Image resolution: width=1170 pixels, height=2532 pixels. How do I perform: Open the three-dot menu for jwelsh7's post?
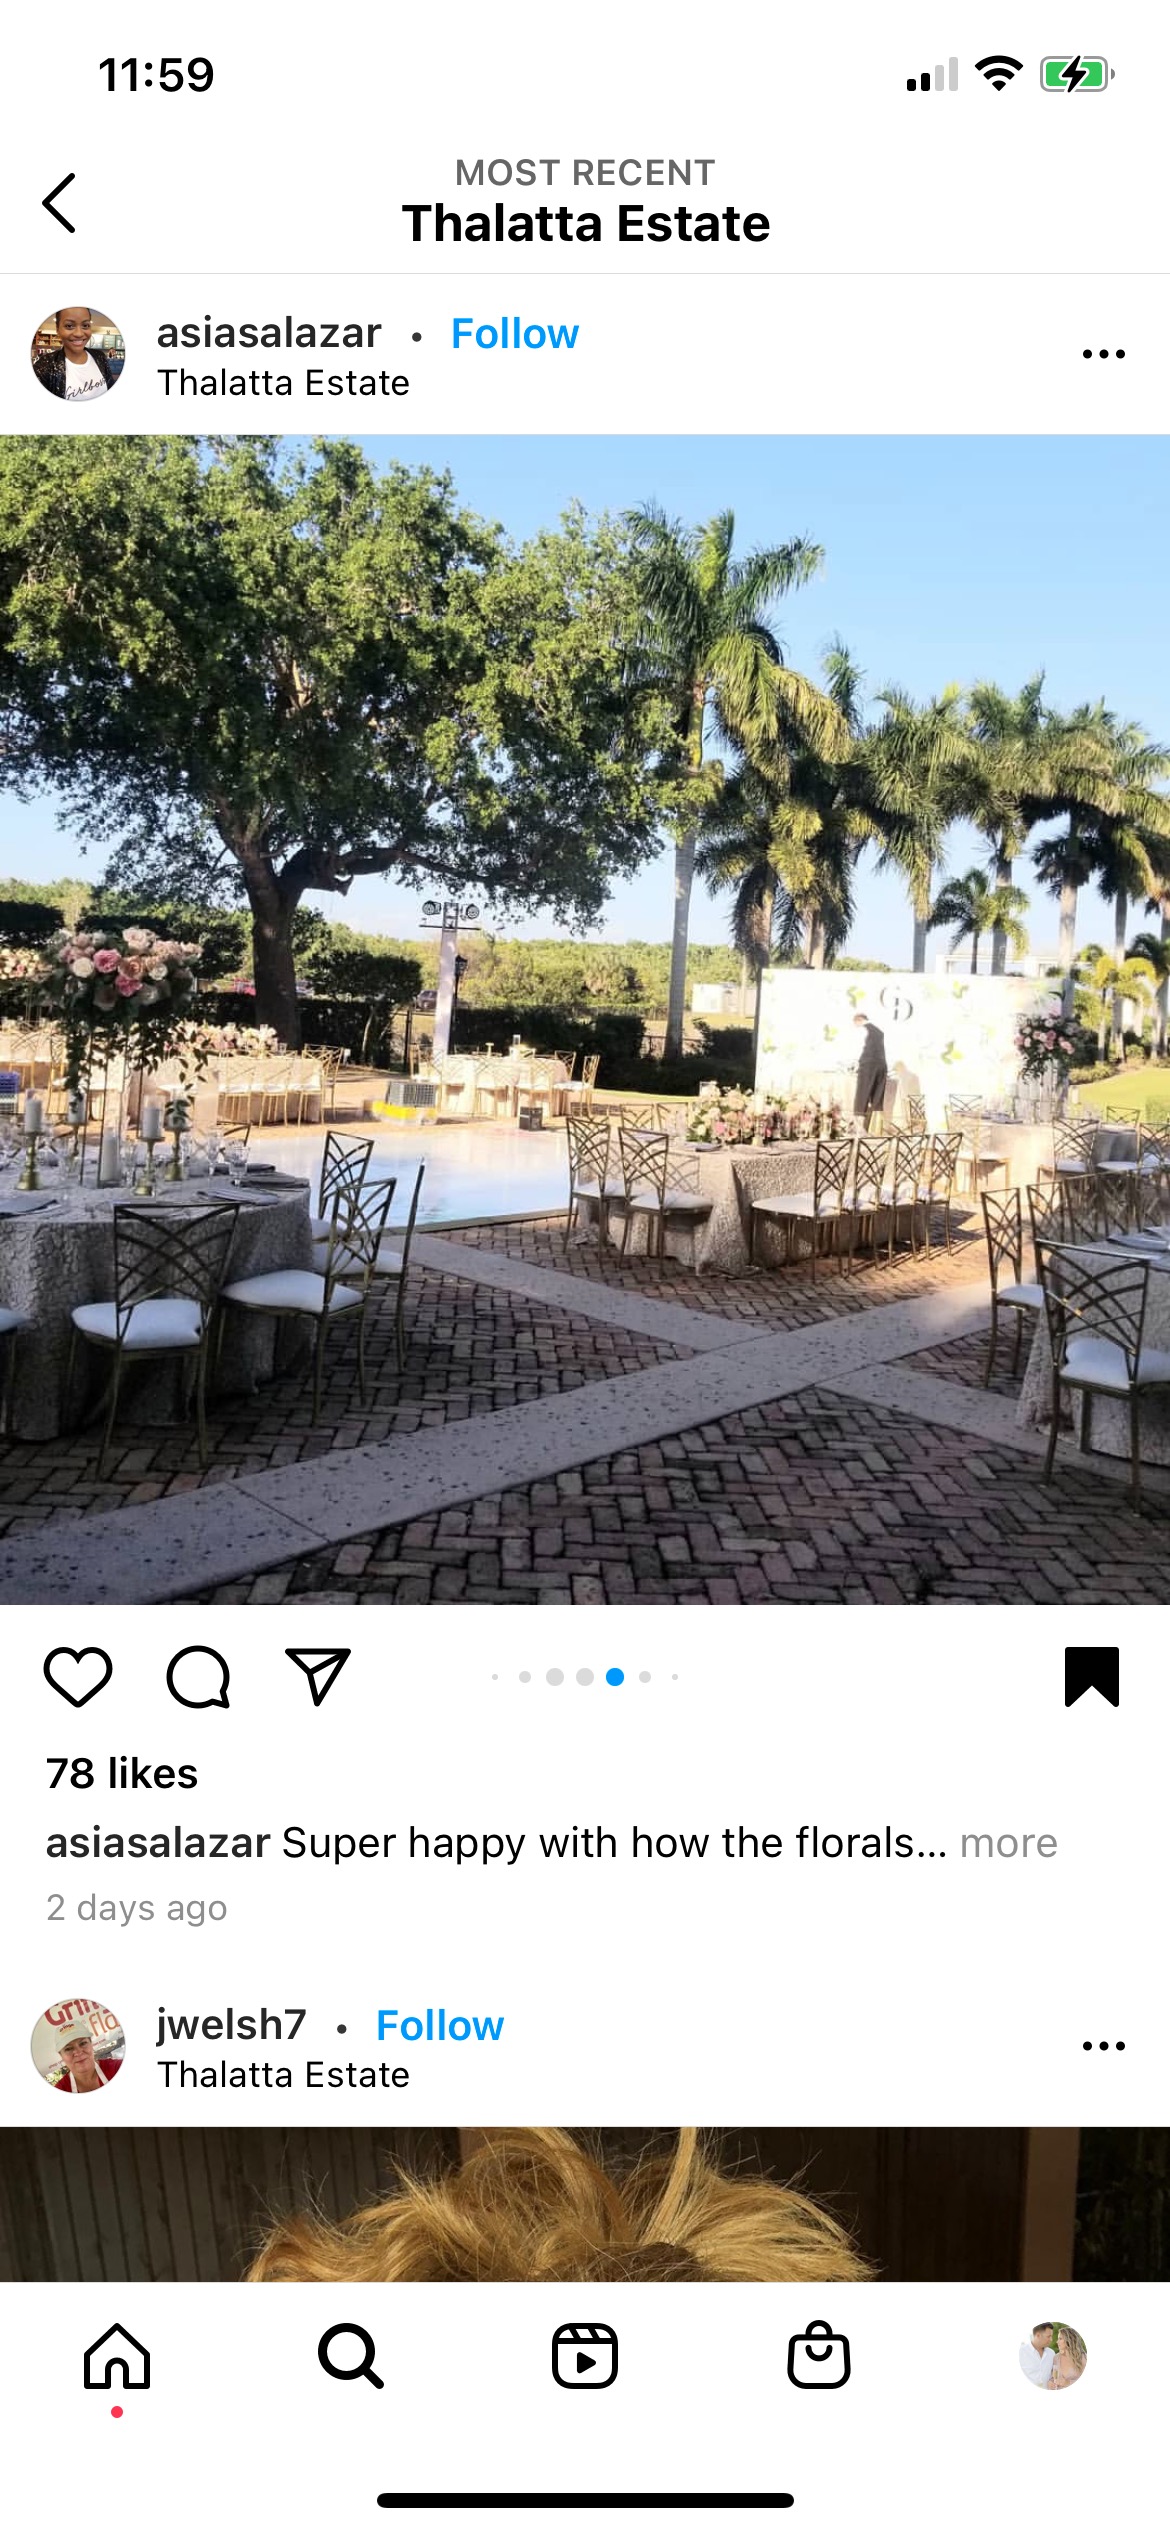point(1104,2046)
